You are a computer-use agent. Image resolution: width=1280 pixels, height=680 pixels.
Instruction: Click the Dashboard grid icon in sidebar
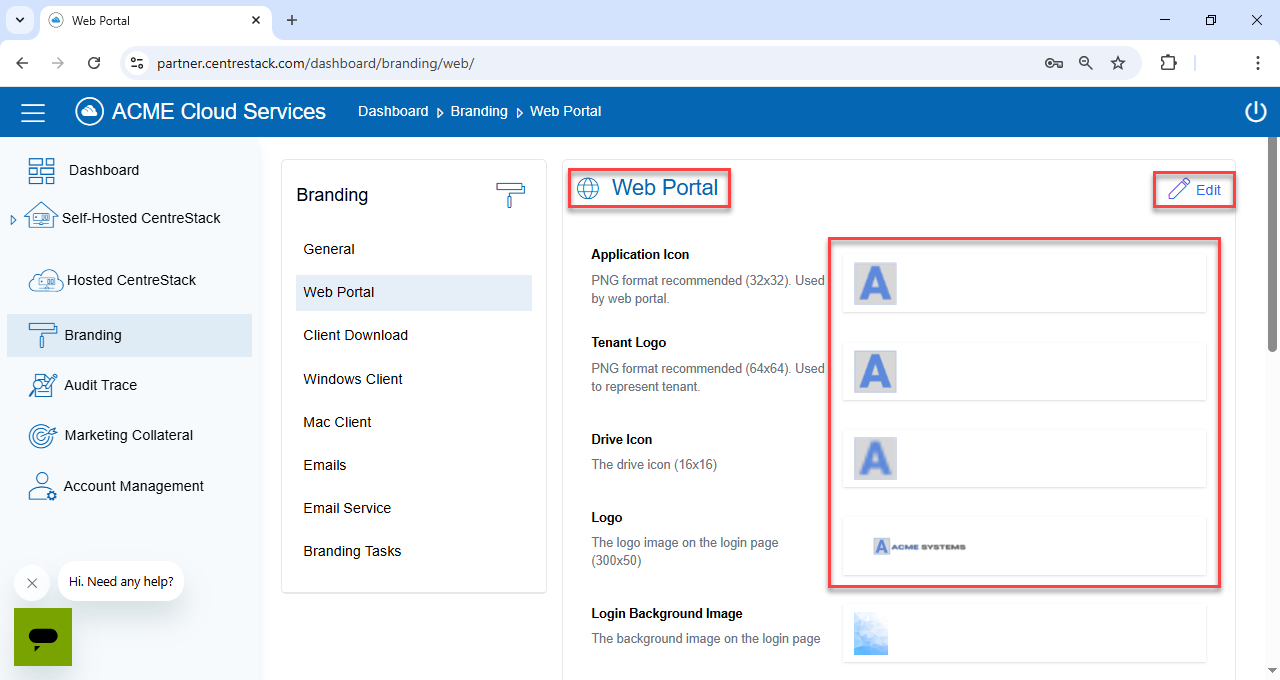42,170
